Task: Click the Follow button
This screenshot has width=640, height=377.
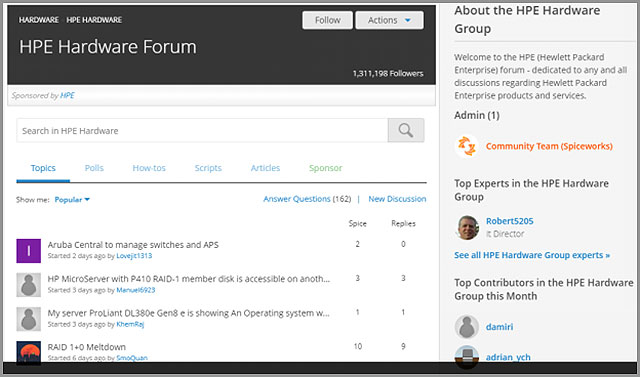Action: (x=327, y=20)
